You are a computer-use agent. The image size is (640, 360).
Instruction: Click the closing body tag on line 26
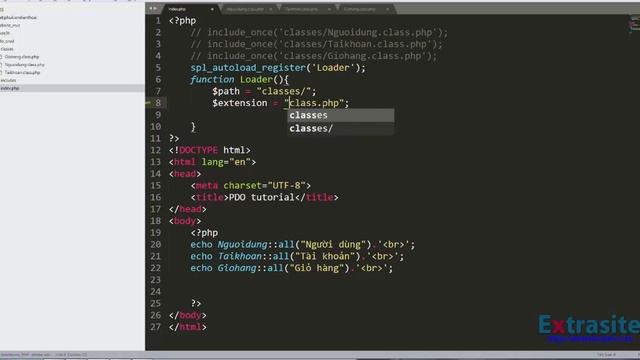pos(188,315)
